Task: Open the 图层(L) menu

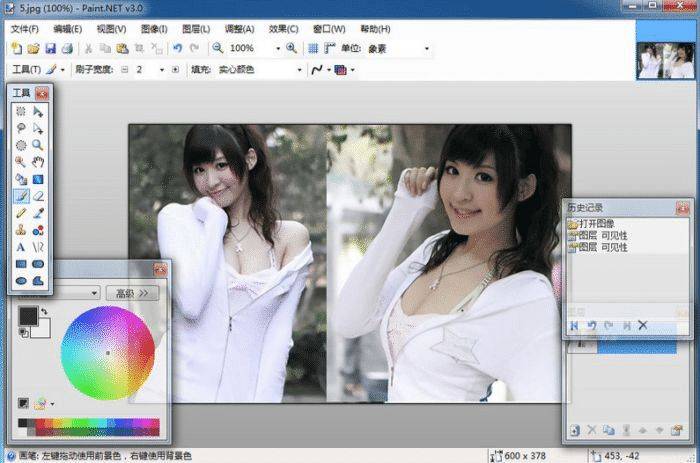Action: tap(195, 29)
